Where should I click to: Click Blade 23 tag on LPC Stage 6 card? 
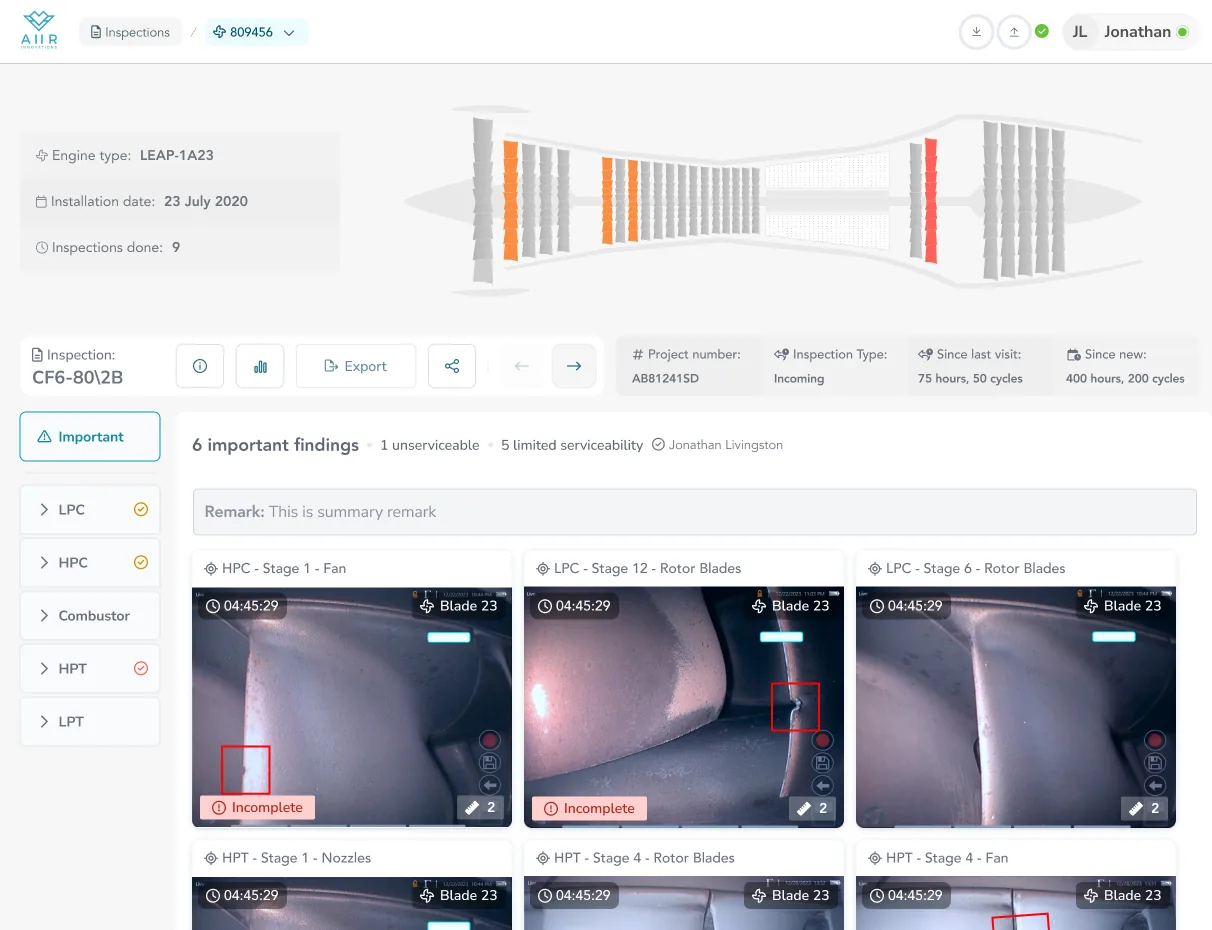tap(1122, 606)
